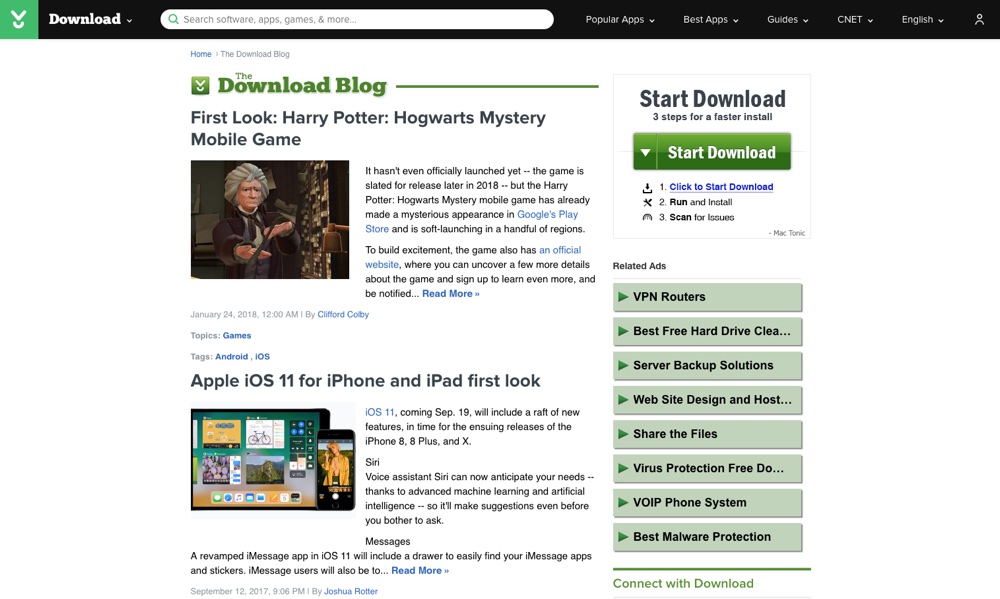This screenshot has height=599, width=1000.
Task: Open the Best Apps menu
Action: pyautogui.click(x=710, y=20)
